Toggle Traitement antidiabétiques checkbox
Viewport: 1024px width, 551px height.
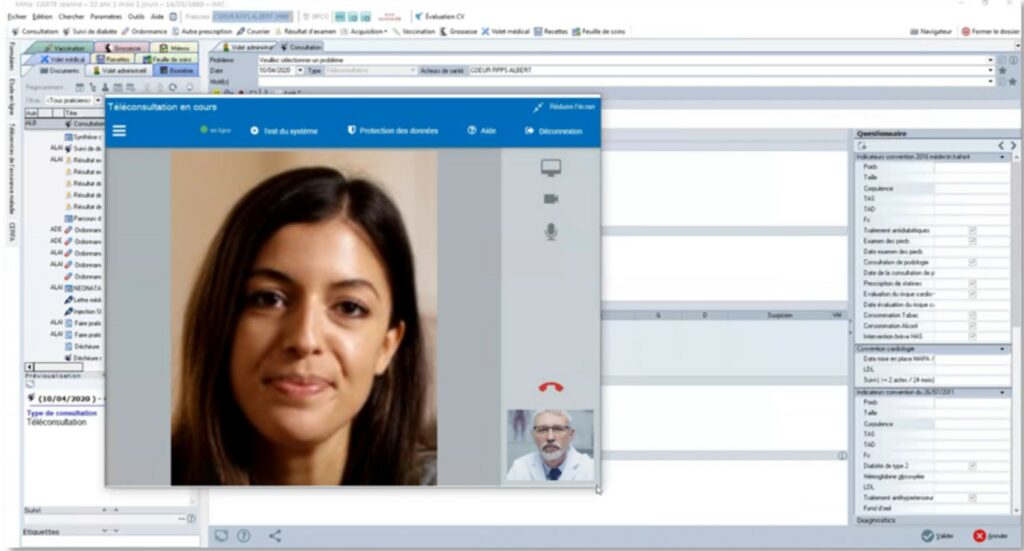click(x=972, y=230)
